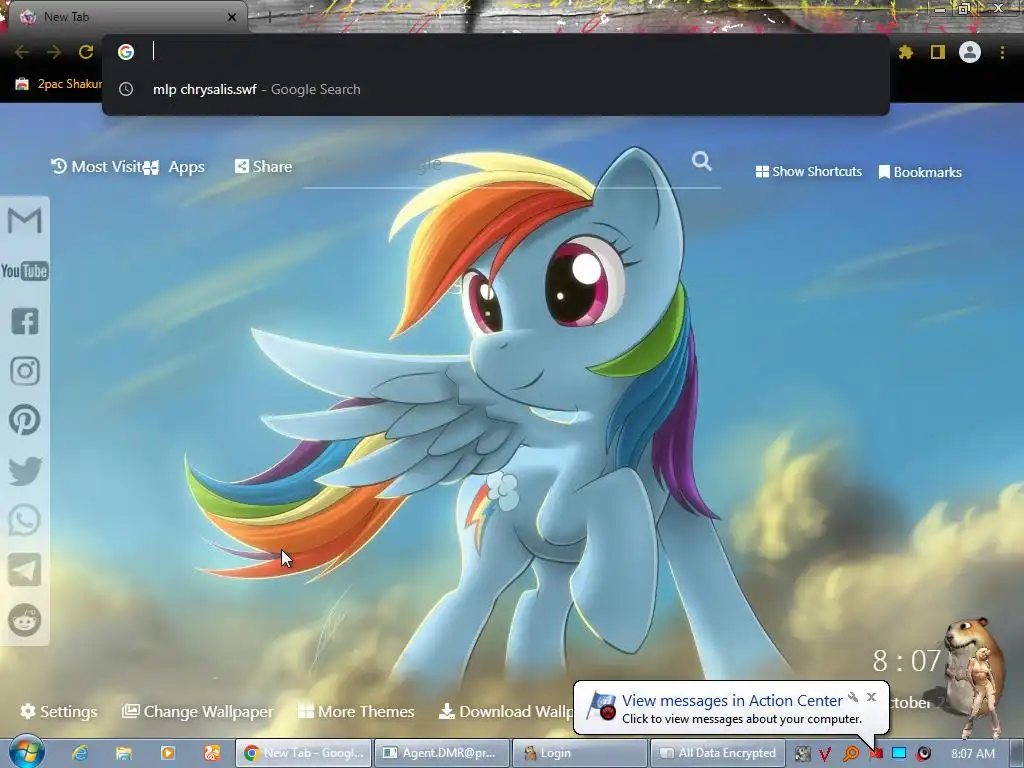The height and width of the screenshot is (768, 1024).
Task: Open the Chrome extensions puzzle icon
Action: [906, 52]
